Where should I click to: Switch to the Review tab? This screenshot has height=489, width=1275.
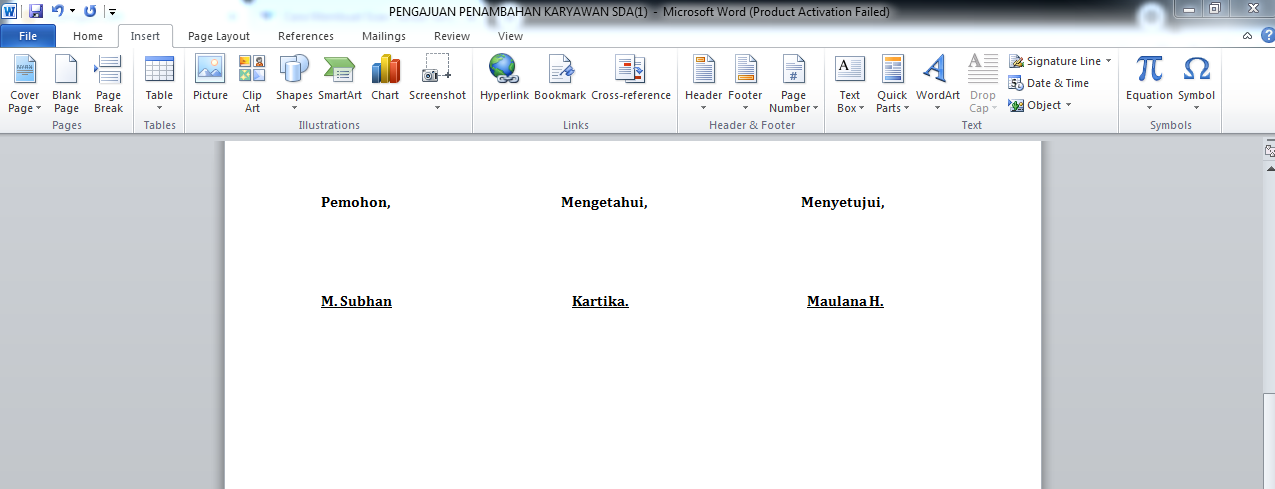tap(452, 36)
